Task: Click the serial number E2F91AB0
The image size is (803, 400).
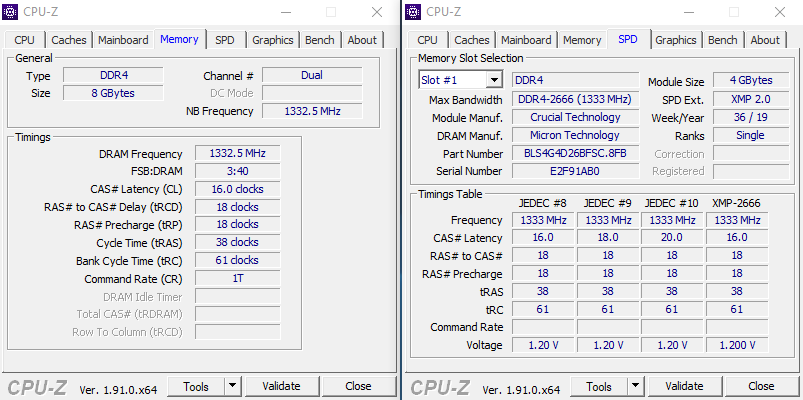Action: pyautogui.click(x=576, y=171)
